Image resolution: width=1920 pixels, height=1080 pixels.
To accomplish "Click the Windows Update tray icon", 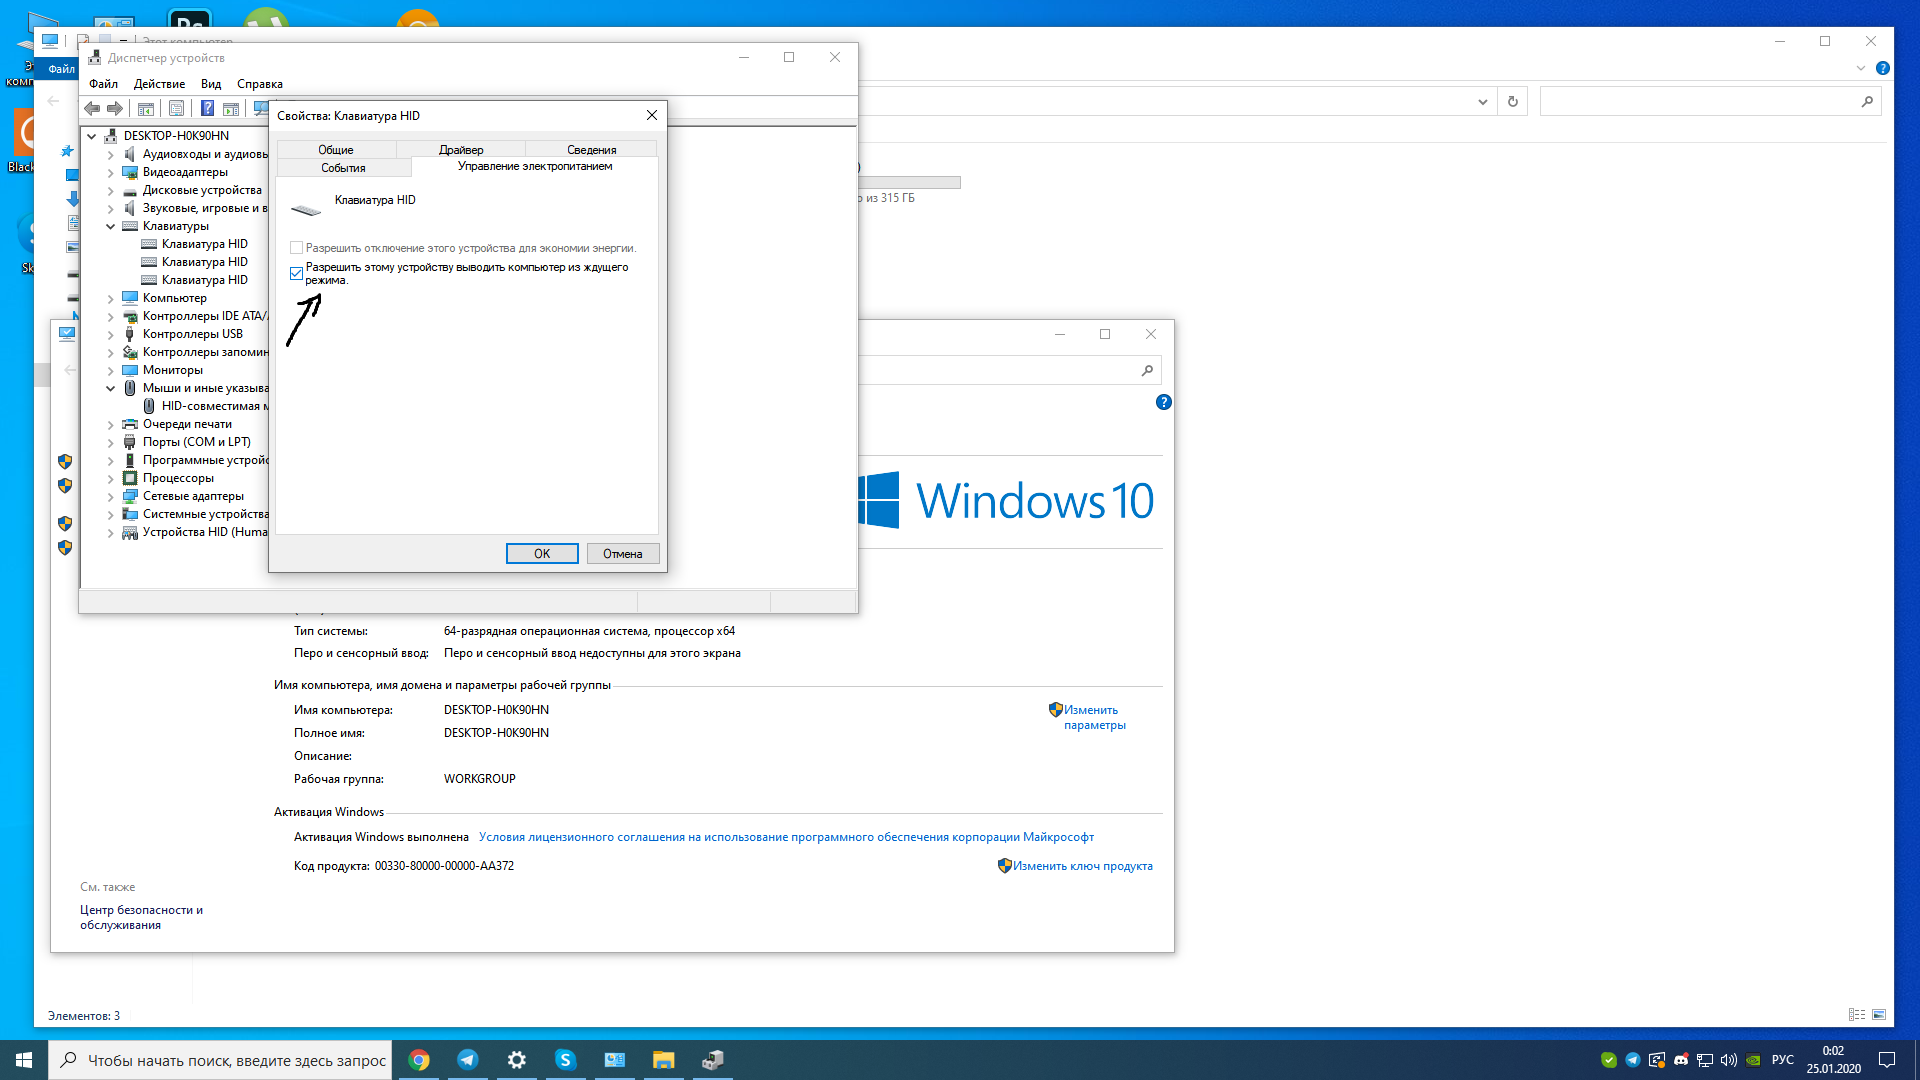I will tap(1657, 1060).
